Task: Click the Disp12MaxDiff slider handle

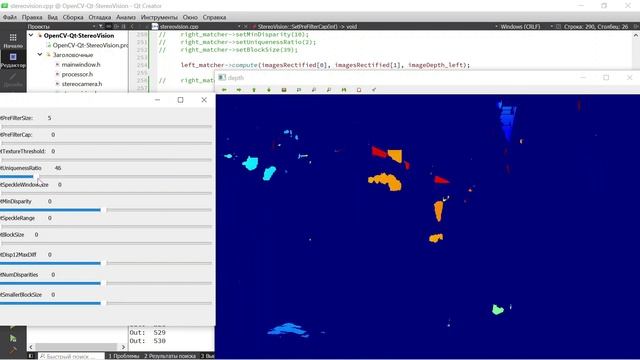Action: coord(103,263)
